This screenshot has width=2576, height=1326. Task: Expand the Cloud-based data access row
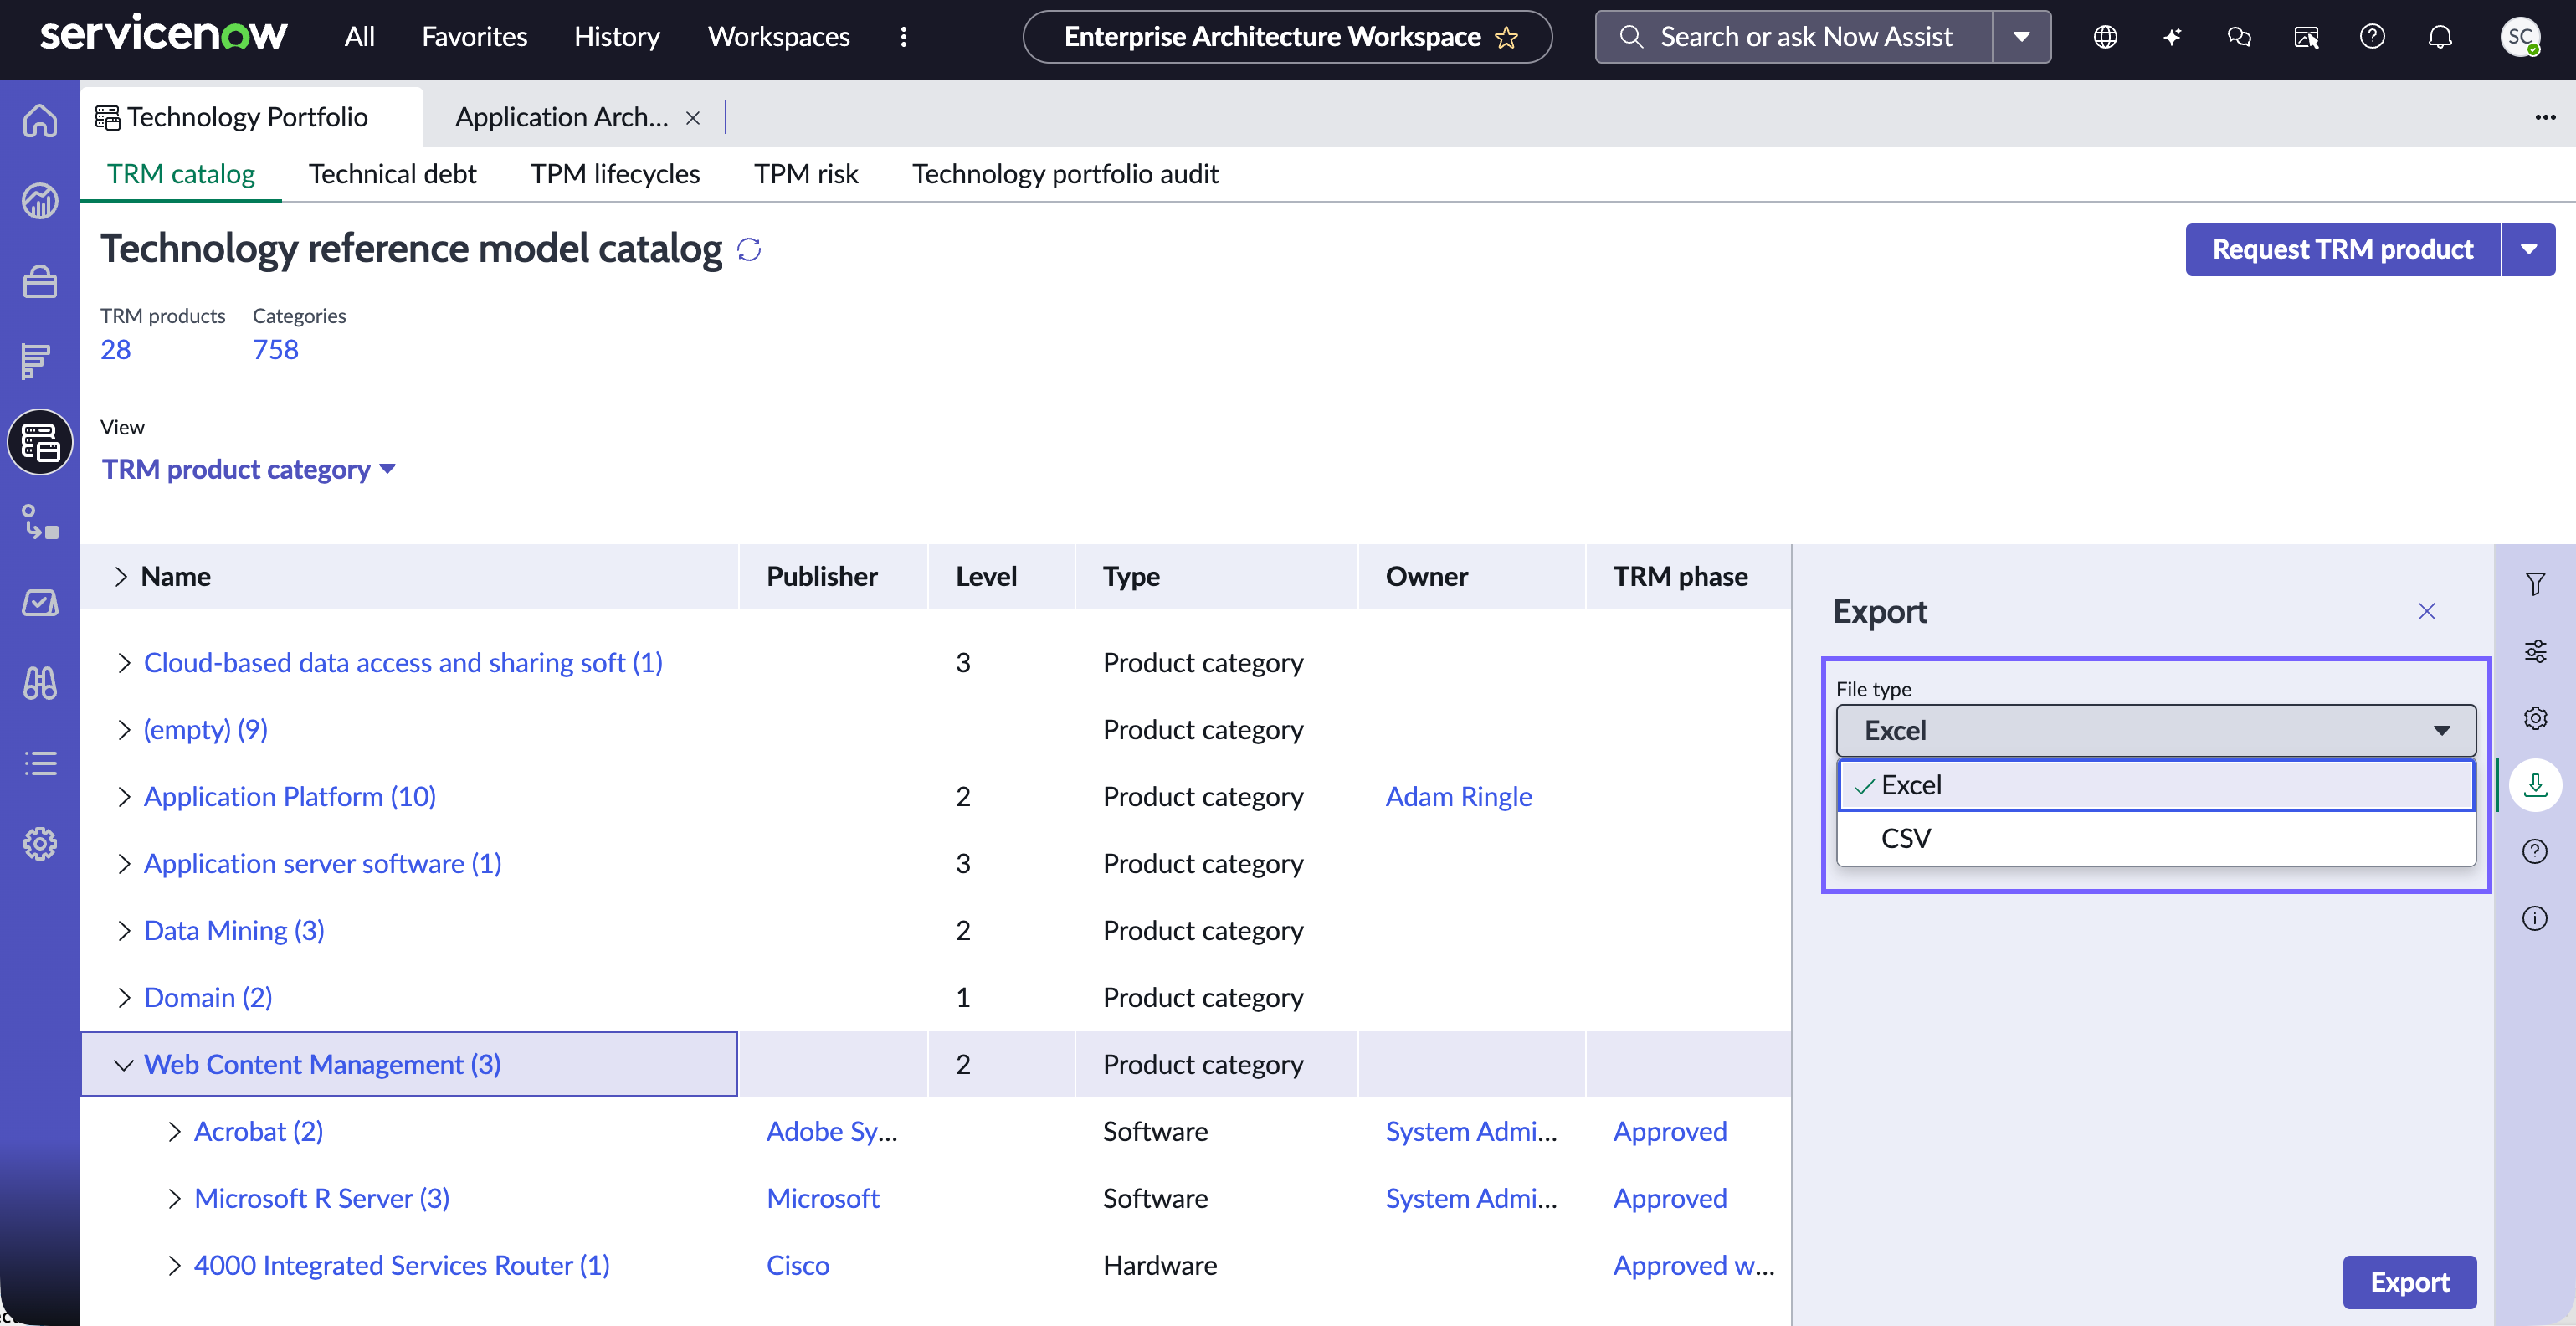click(123, 663)
